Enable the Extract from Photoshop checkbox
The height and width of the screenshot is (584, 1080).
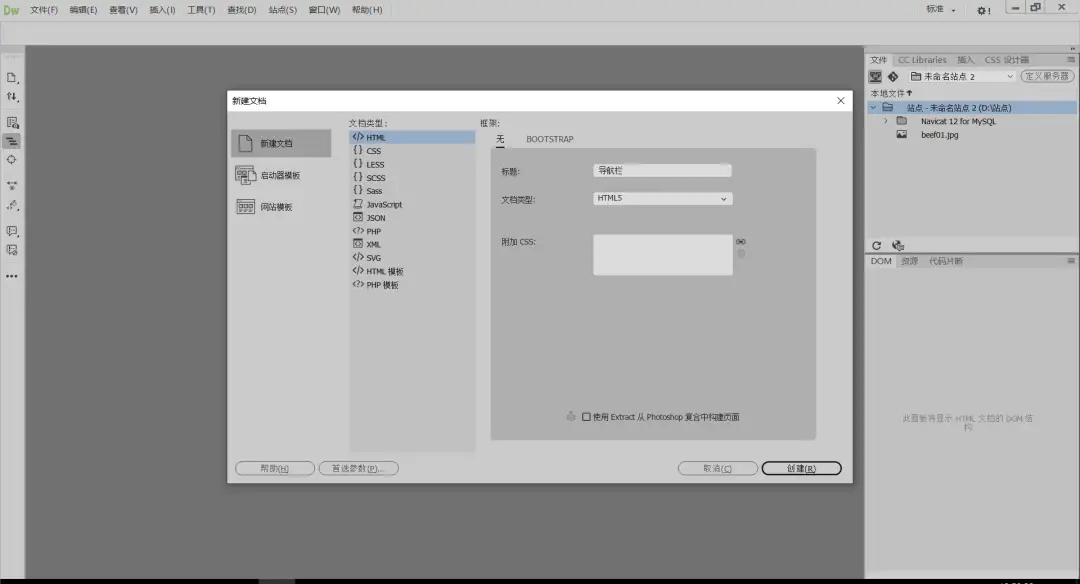pos(587,417)
